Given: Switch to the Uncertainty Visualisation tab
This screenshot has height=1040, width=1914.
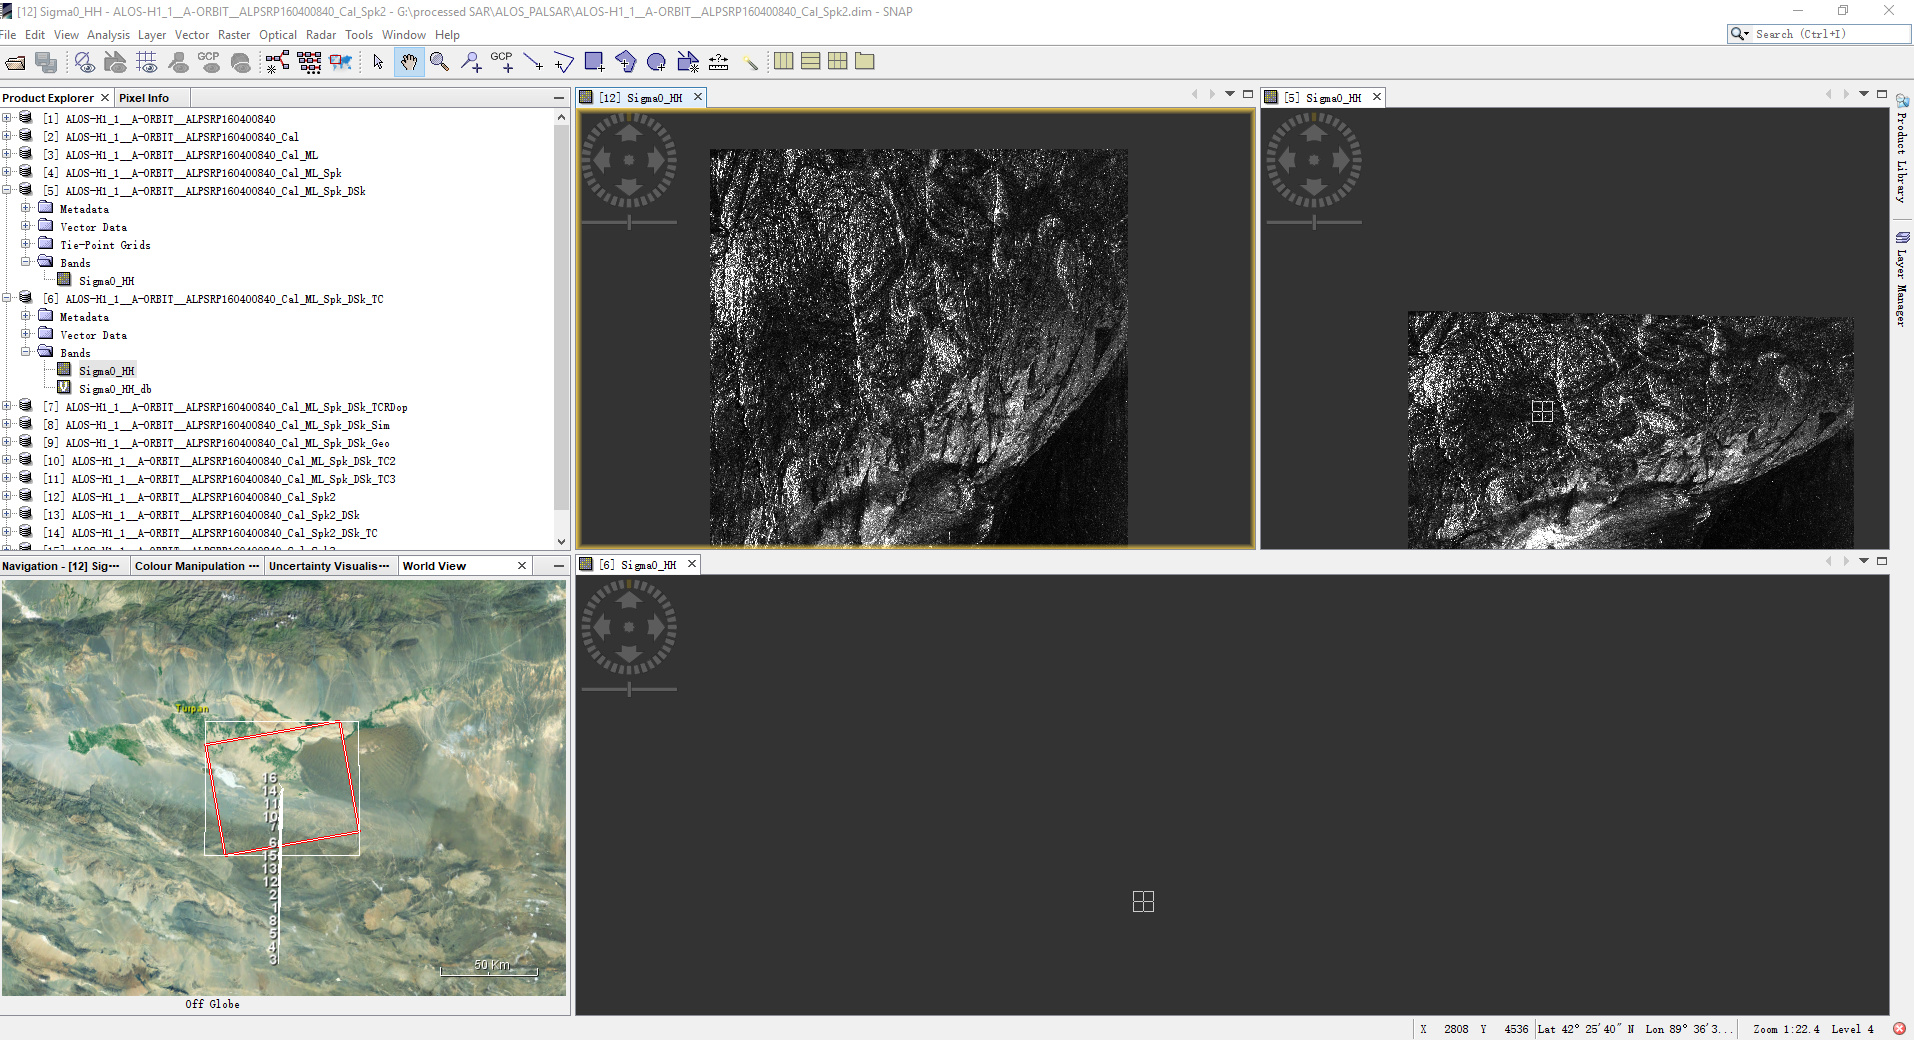Looking at the screenshot, I should [x=329, y=566].
